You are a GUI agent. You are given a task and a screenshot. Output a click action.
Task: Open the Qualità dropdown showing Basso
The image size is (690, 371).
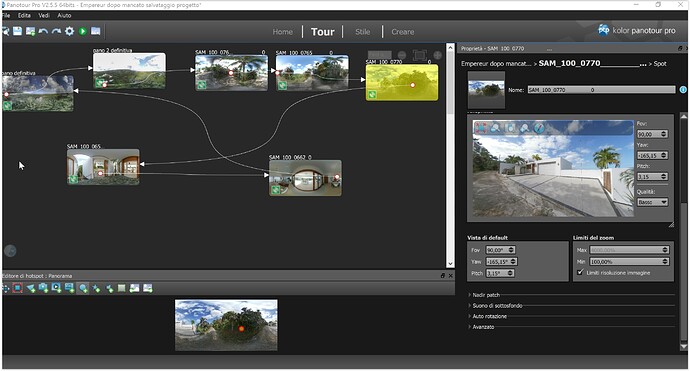pos(652,202)
